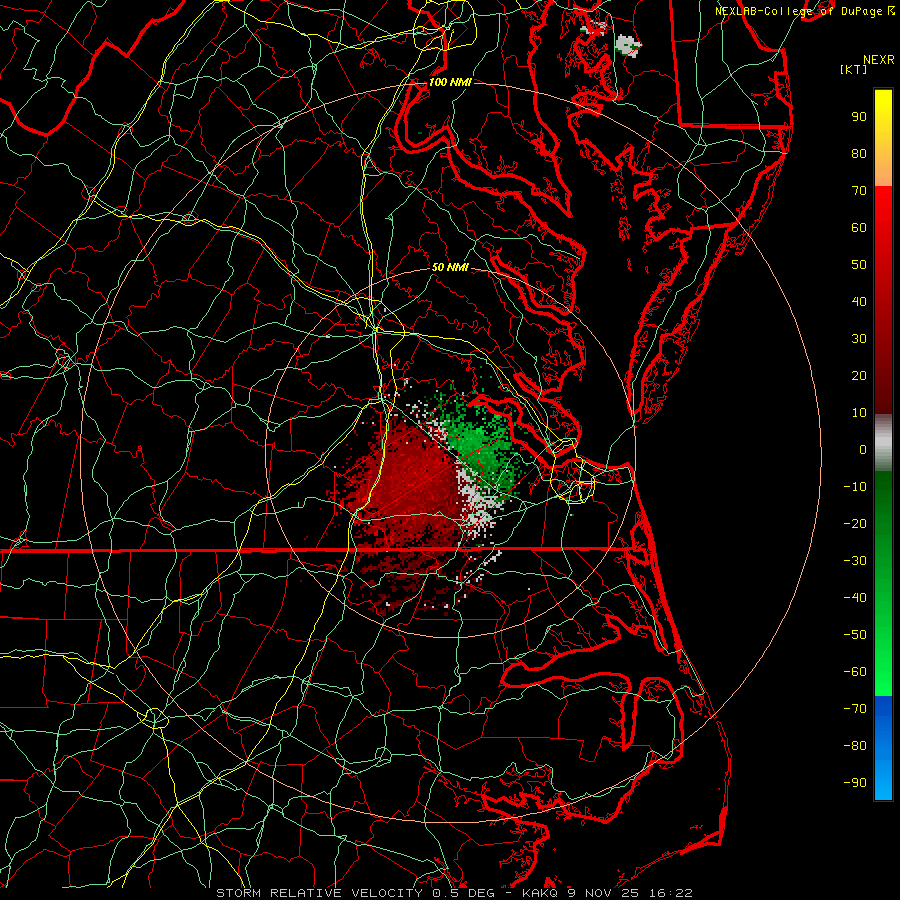Click the -30 value on the velocity scale
The image size is (900, 900).
855,561
